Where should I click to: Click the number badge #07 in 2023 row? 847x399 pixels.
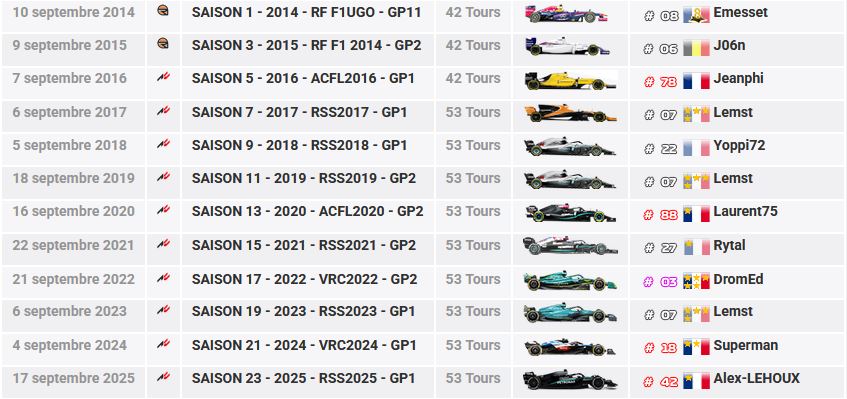pyautogui.click(x=661, y=315)
